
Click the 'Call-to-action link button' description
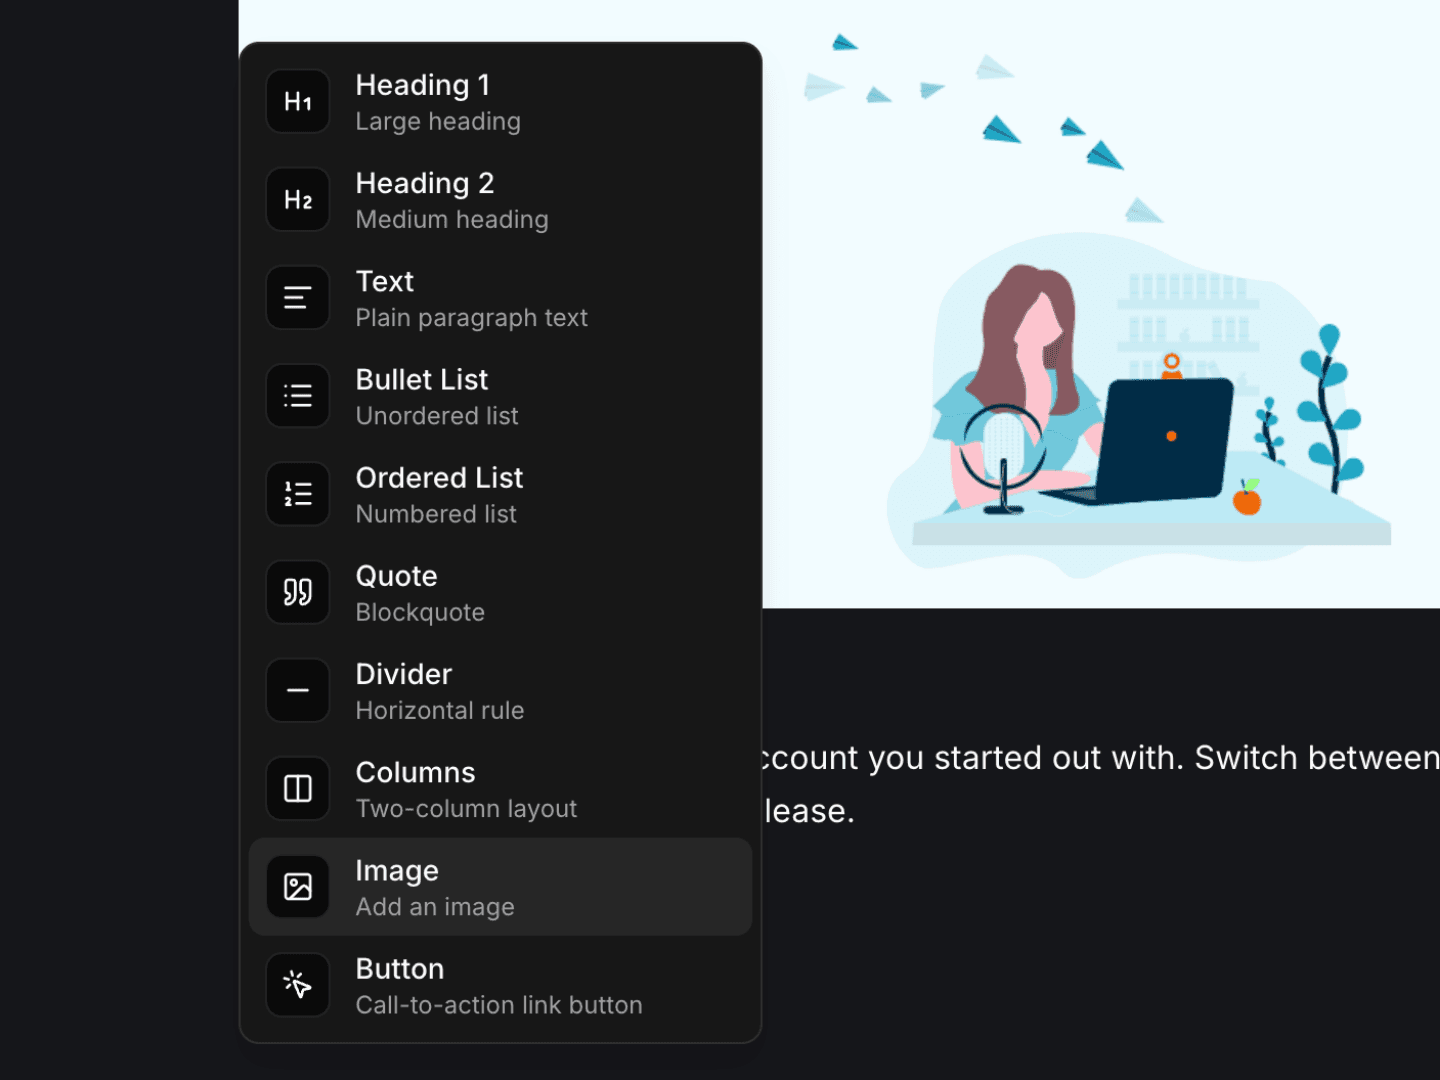tap(499, 1005)
